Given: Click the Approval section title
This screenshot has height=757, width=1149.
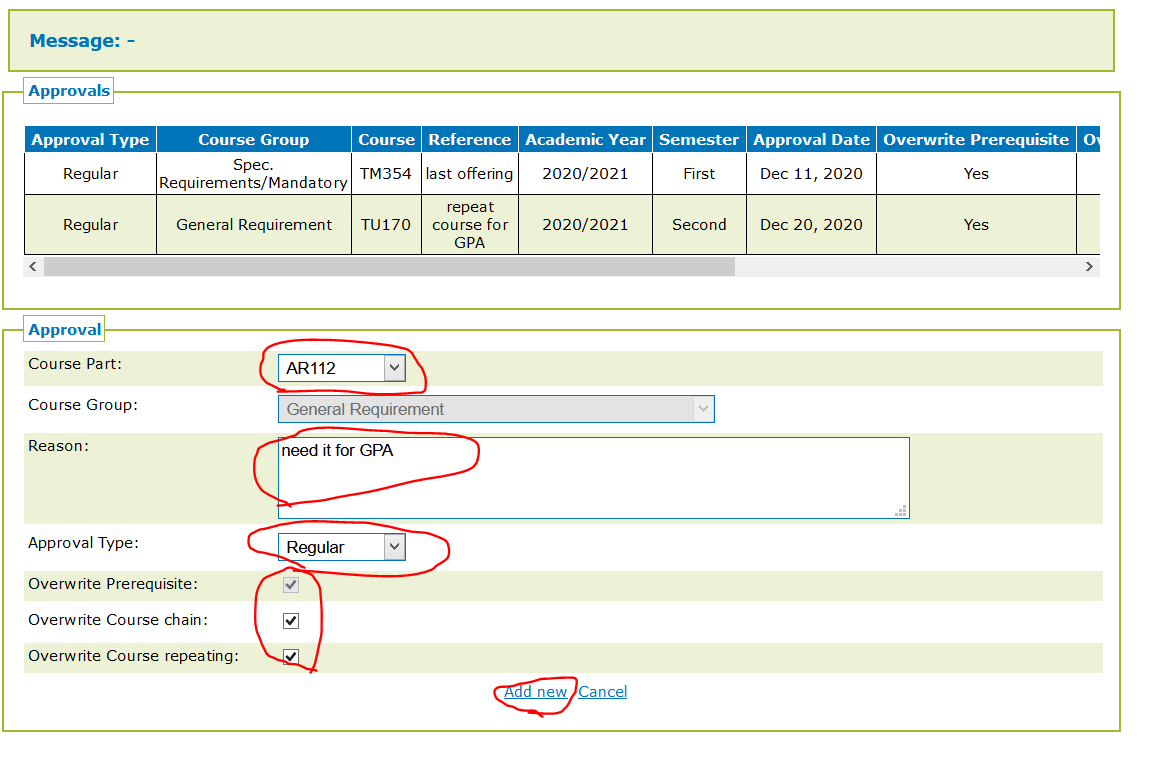Looking at the screenshot, I should pyautogui.click(x=64, y=330).
